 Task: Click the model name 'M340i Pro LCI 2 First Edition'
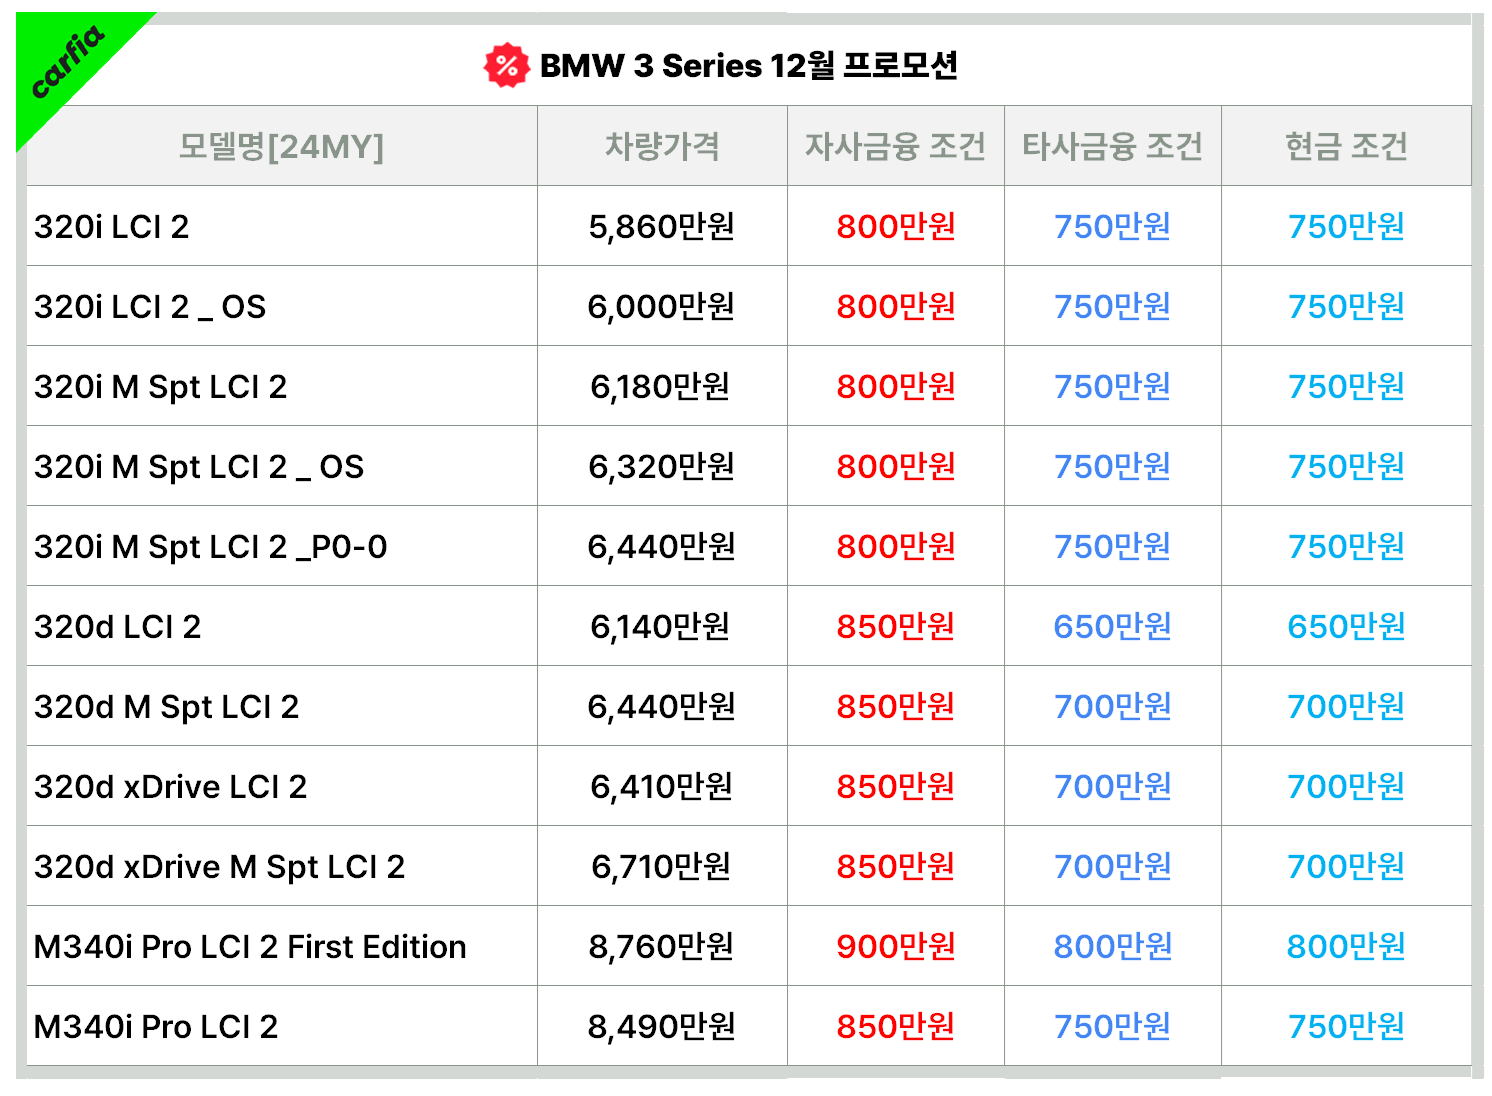click(x=250, y=947)
